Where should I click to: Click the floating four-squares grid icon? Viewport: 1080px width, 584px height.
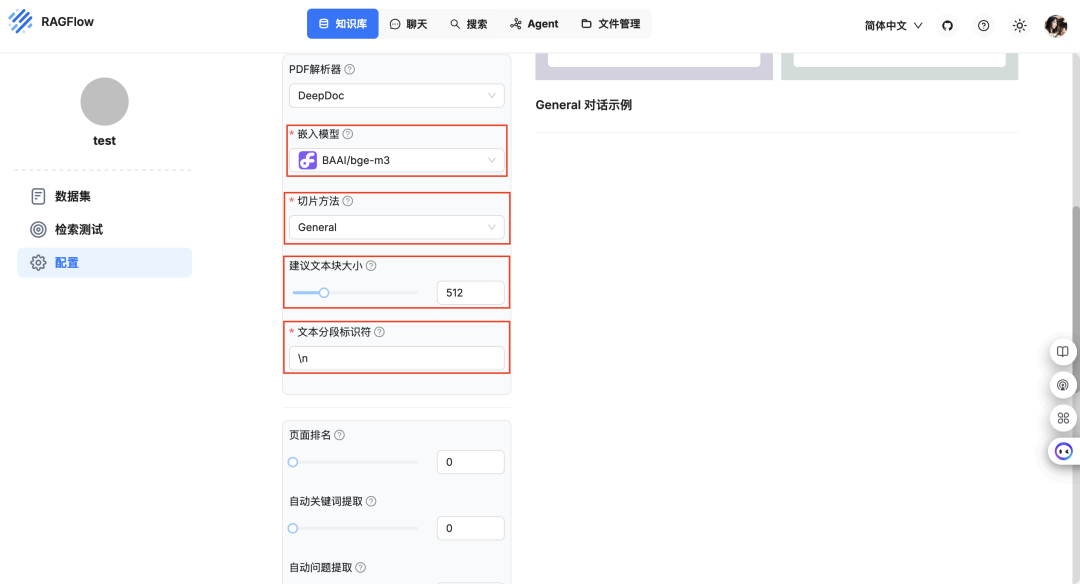click(1063, 418)
